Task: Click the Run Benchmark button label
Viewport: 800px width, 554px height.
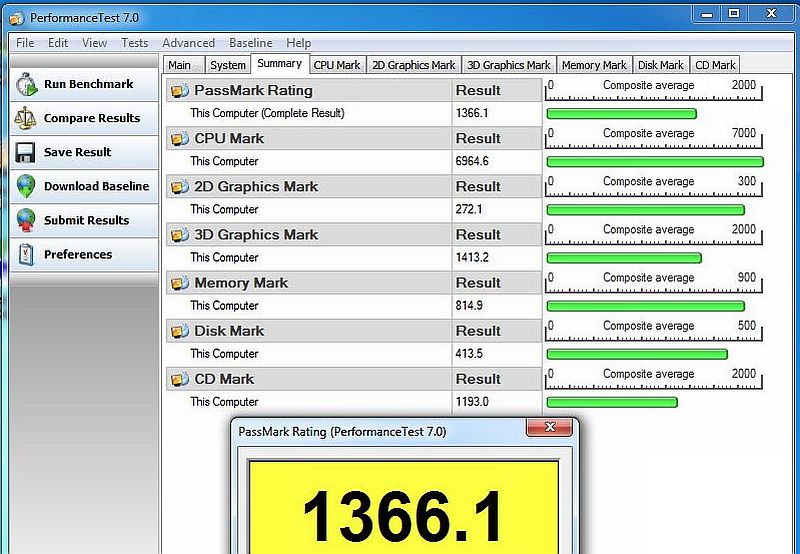Action: 88,84
